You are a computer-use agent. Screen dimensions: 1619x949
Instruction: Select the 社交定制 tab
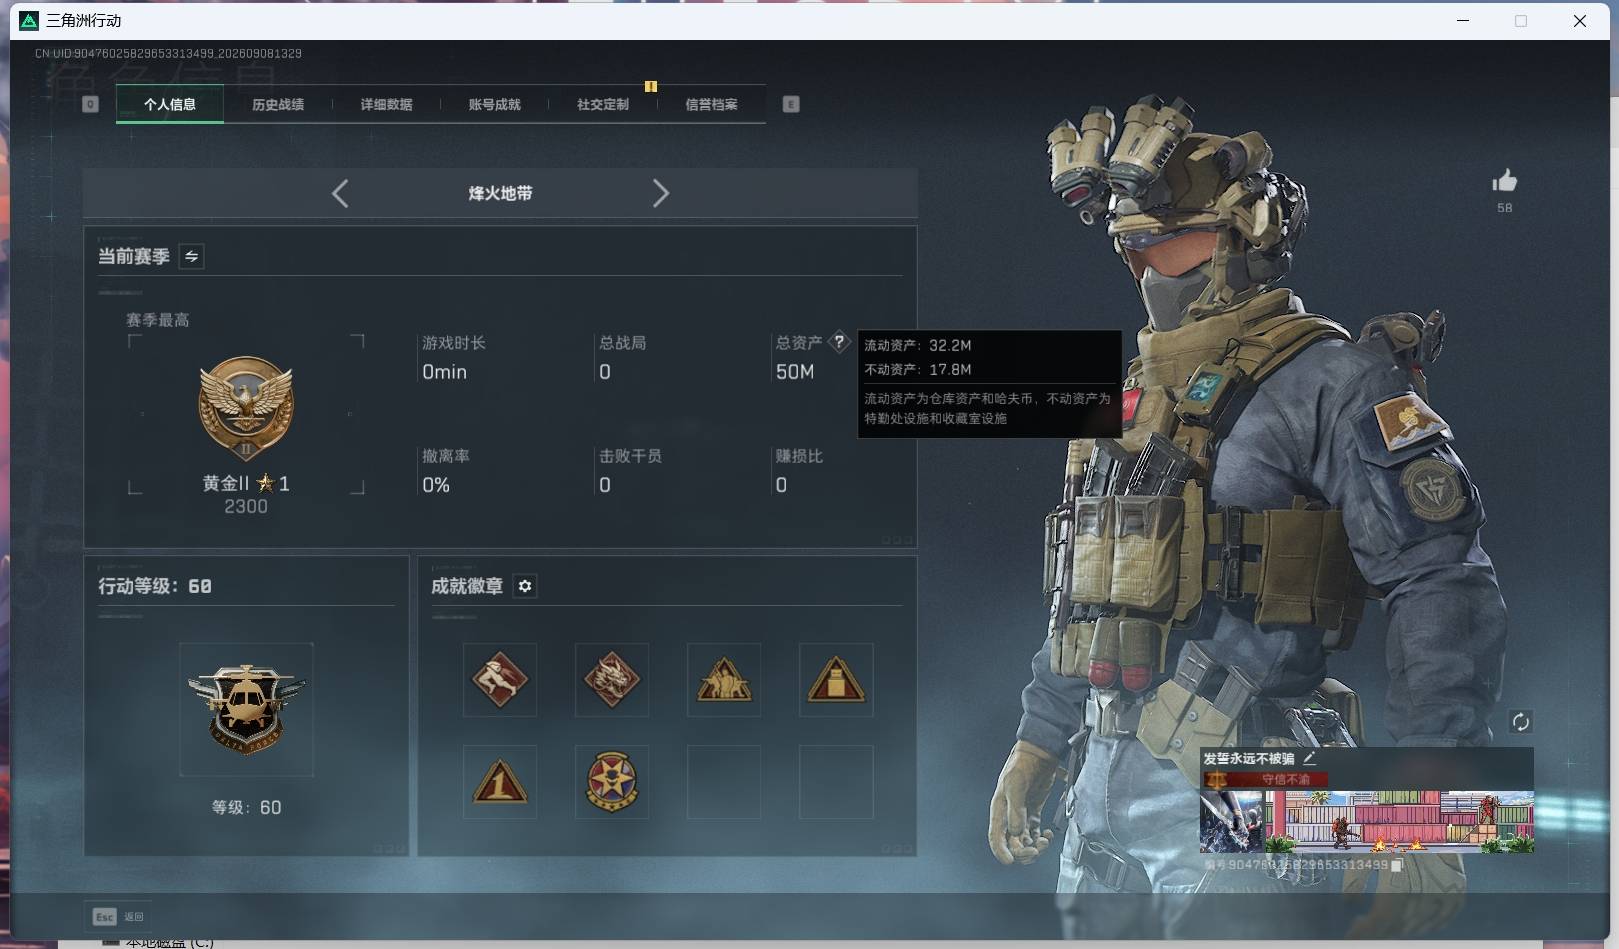click(603, 104)
